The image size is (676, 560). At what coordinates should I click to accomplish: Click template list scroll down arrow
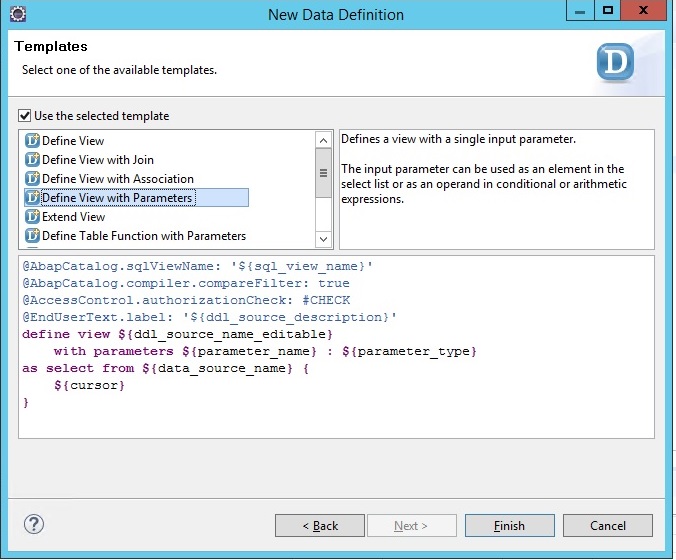point(323,239)
